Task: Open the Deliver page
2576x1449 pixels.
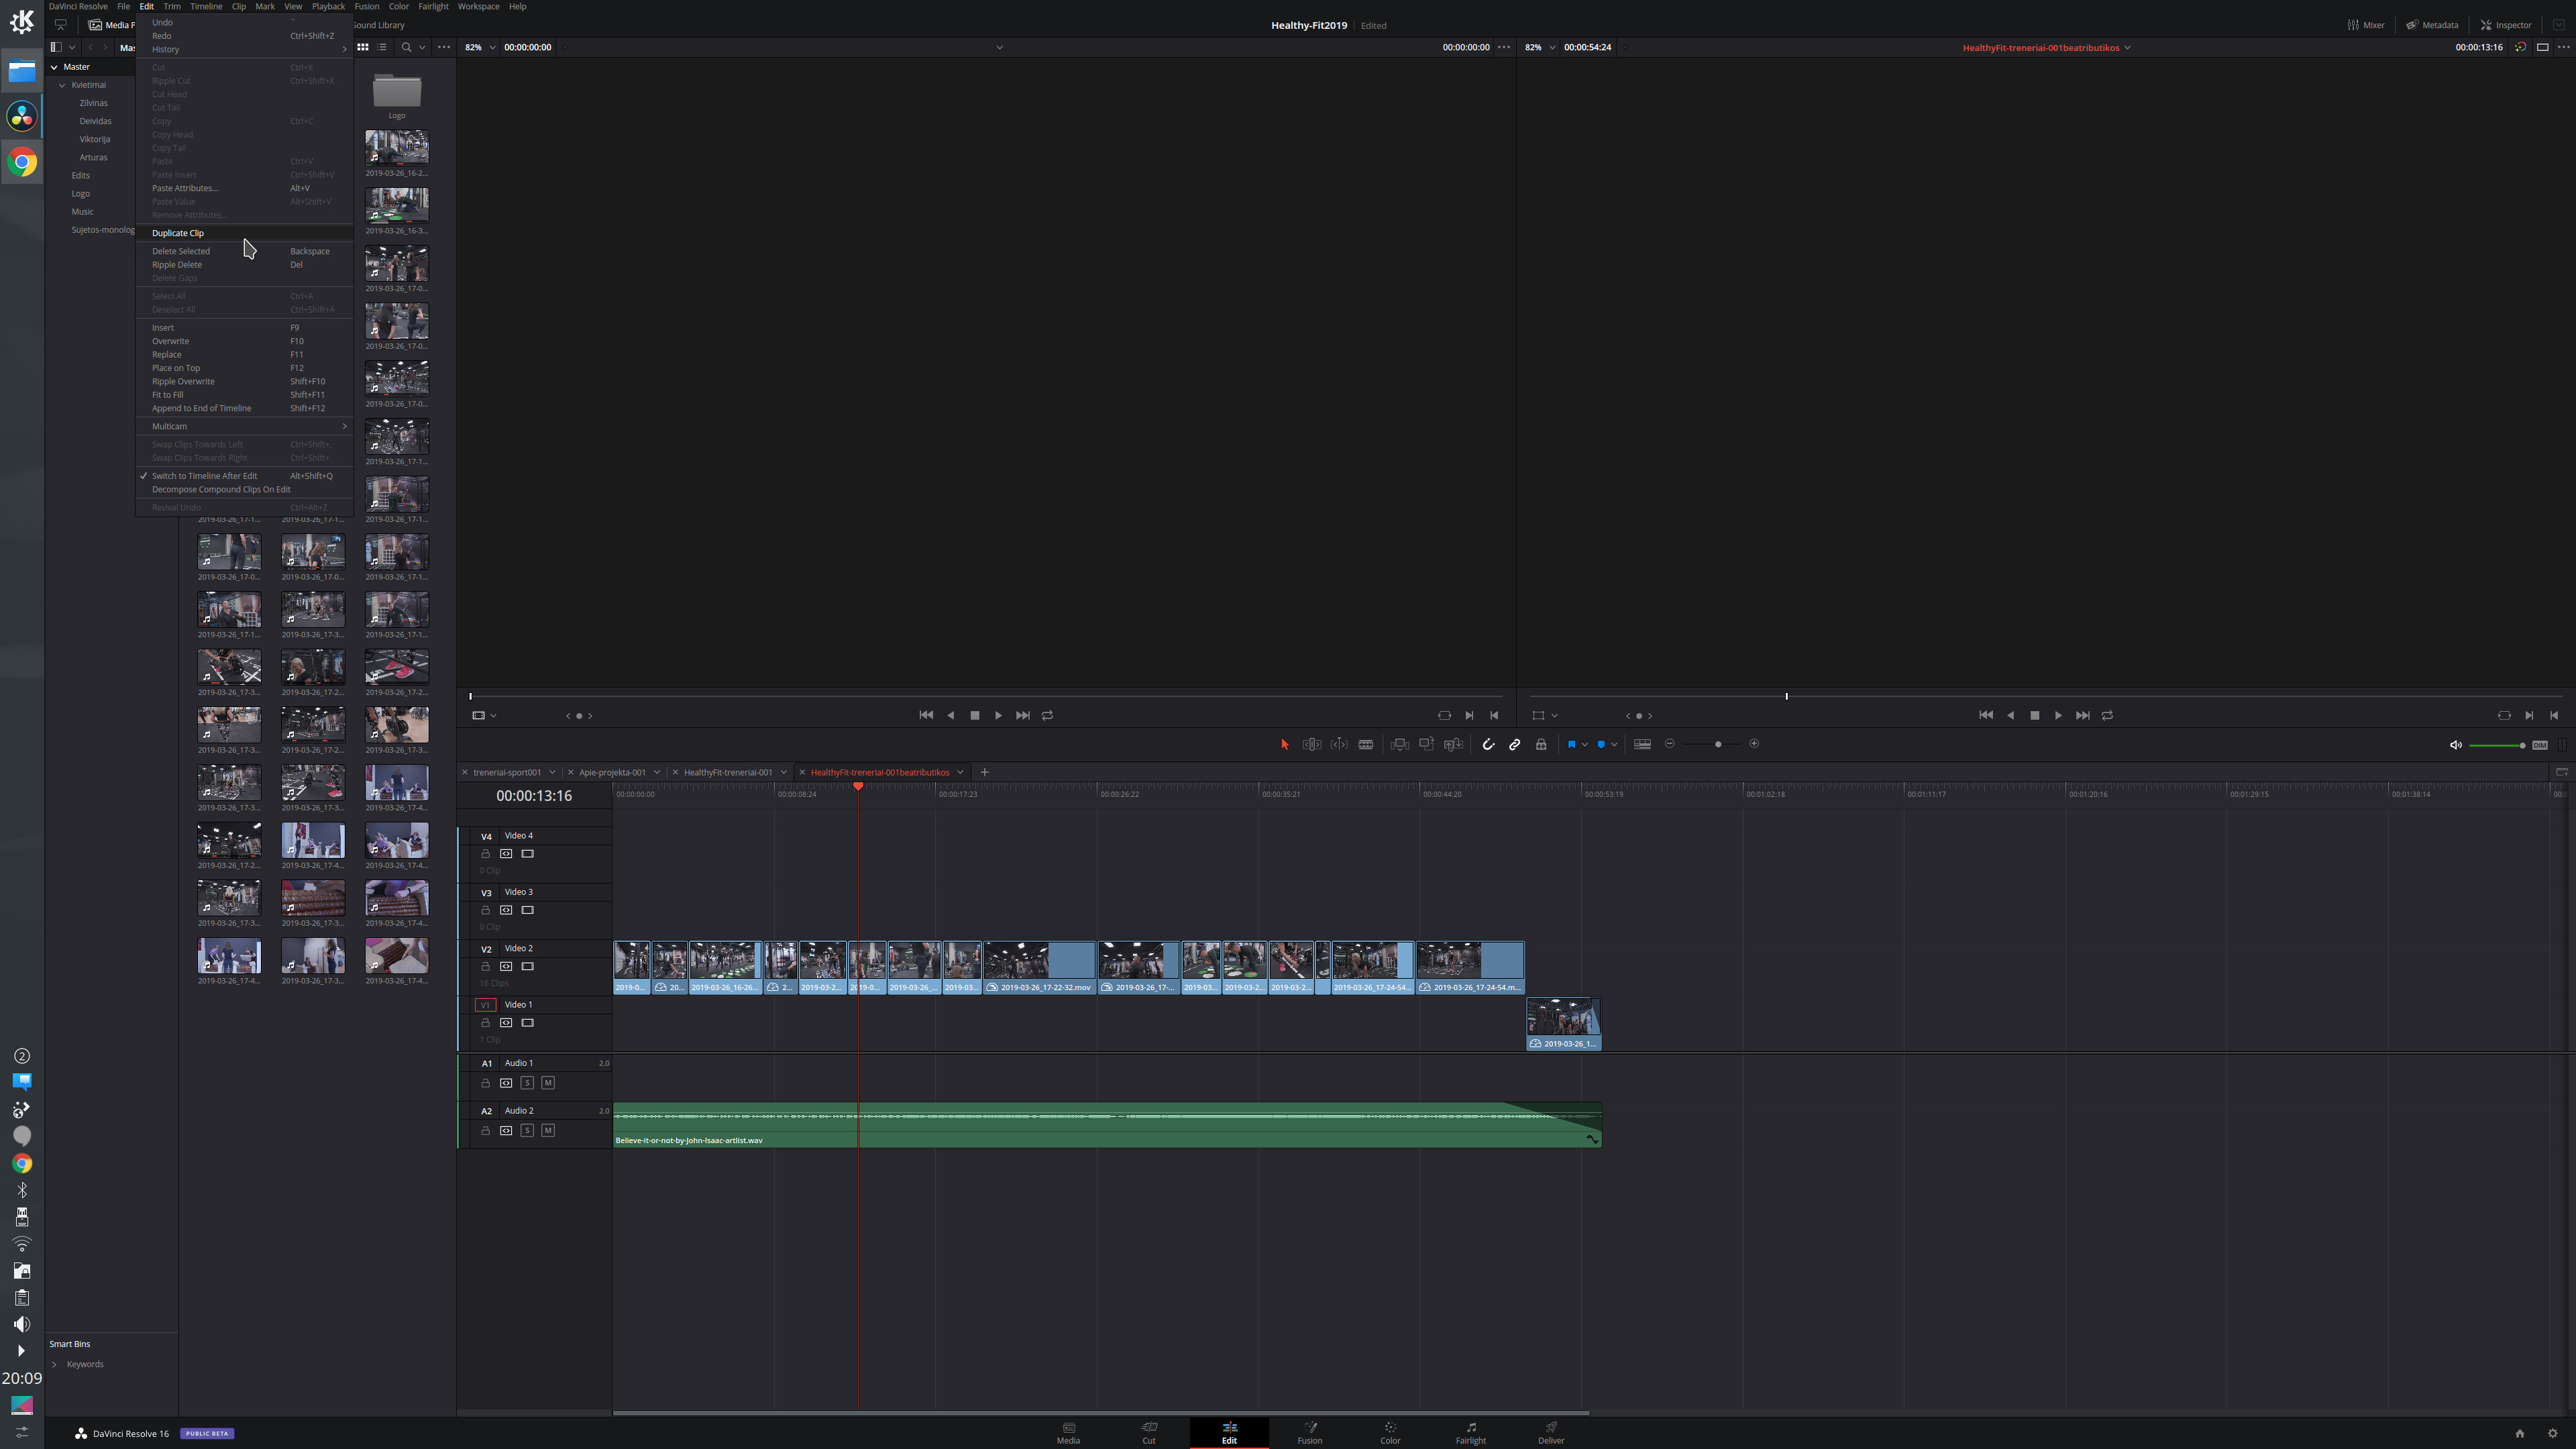Action: coord(1551,1433)
